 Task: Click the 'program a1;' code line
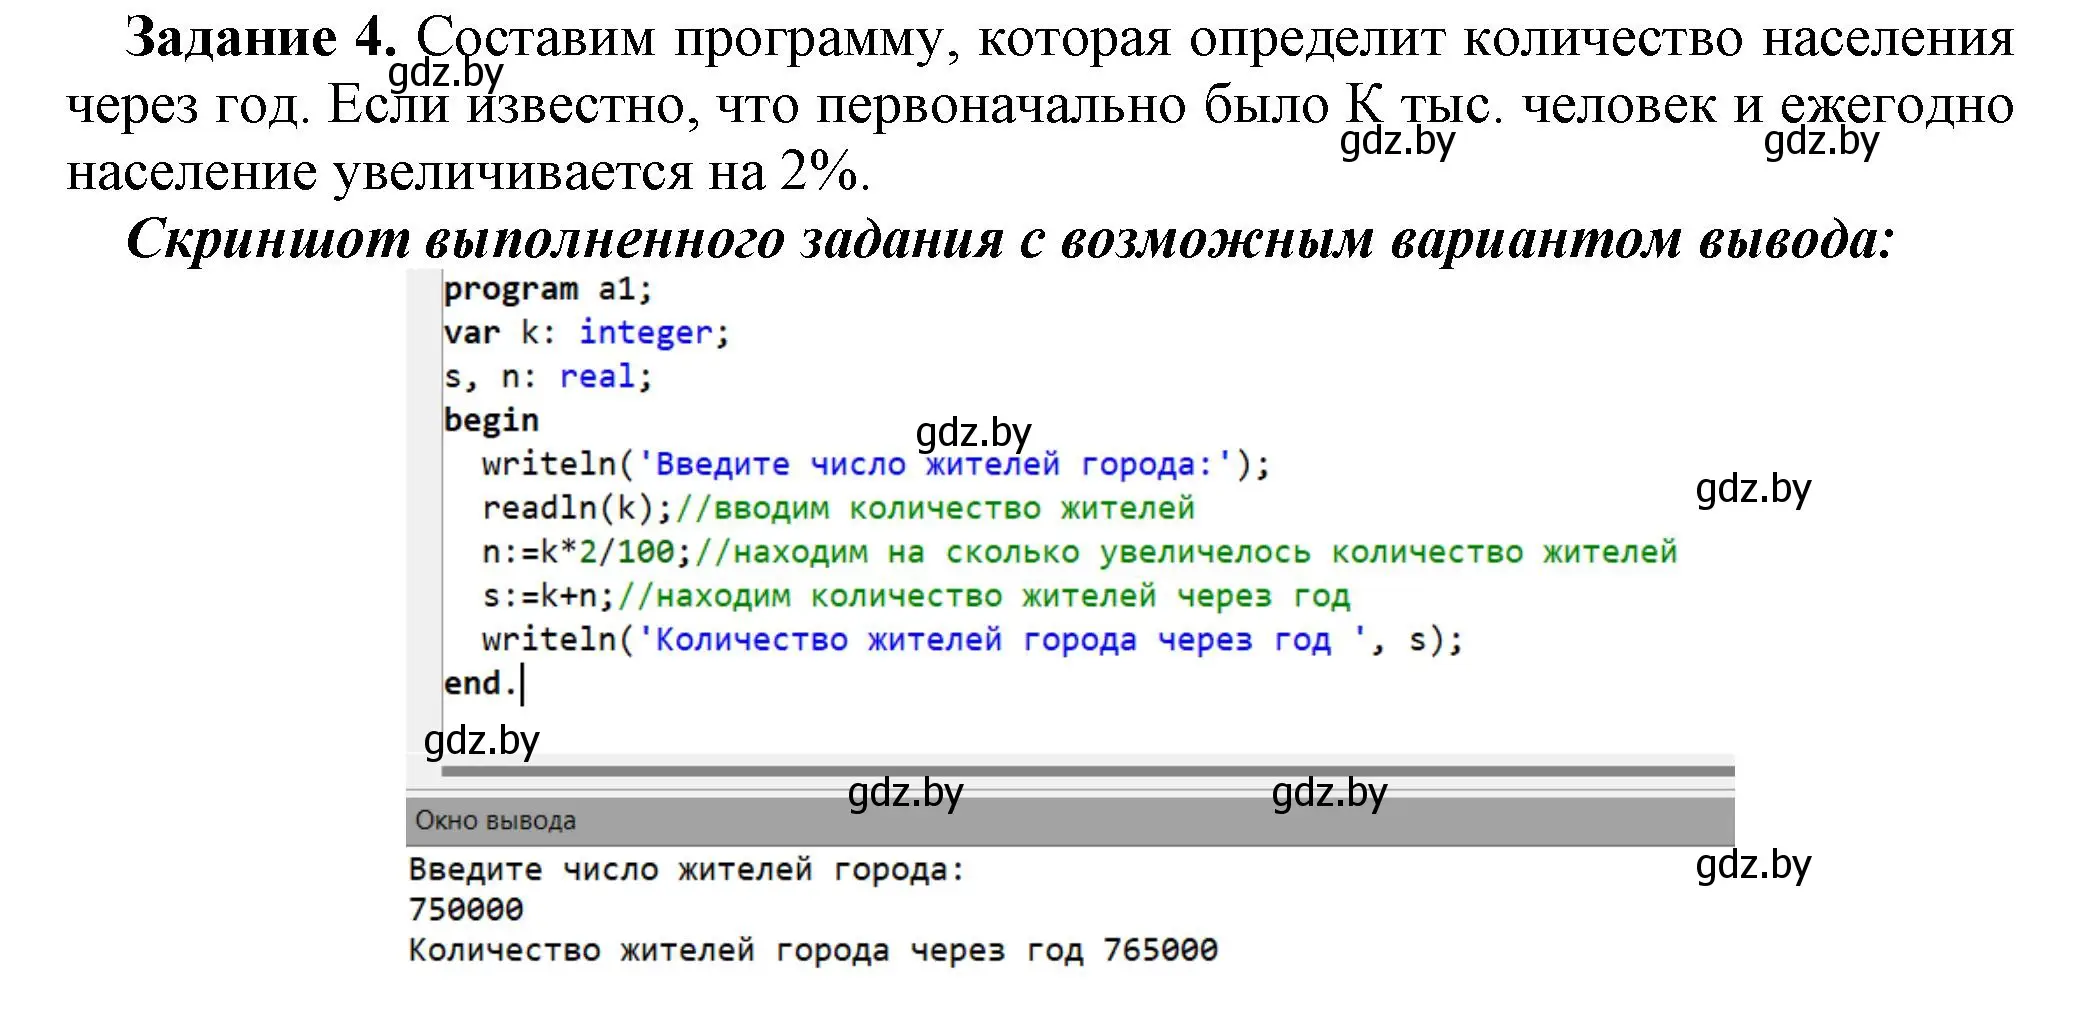[x=548, y=290]
